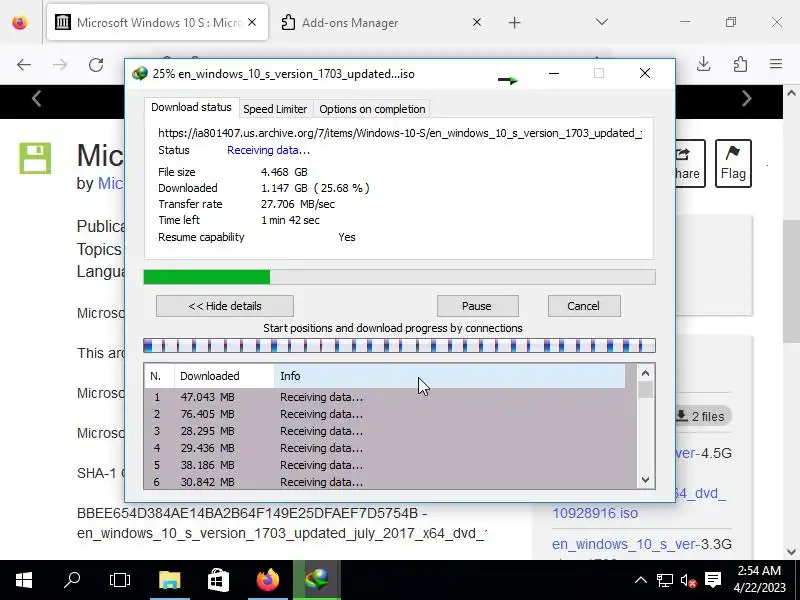Open the Speed Limiter tab

[275, 109]
